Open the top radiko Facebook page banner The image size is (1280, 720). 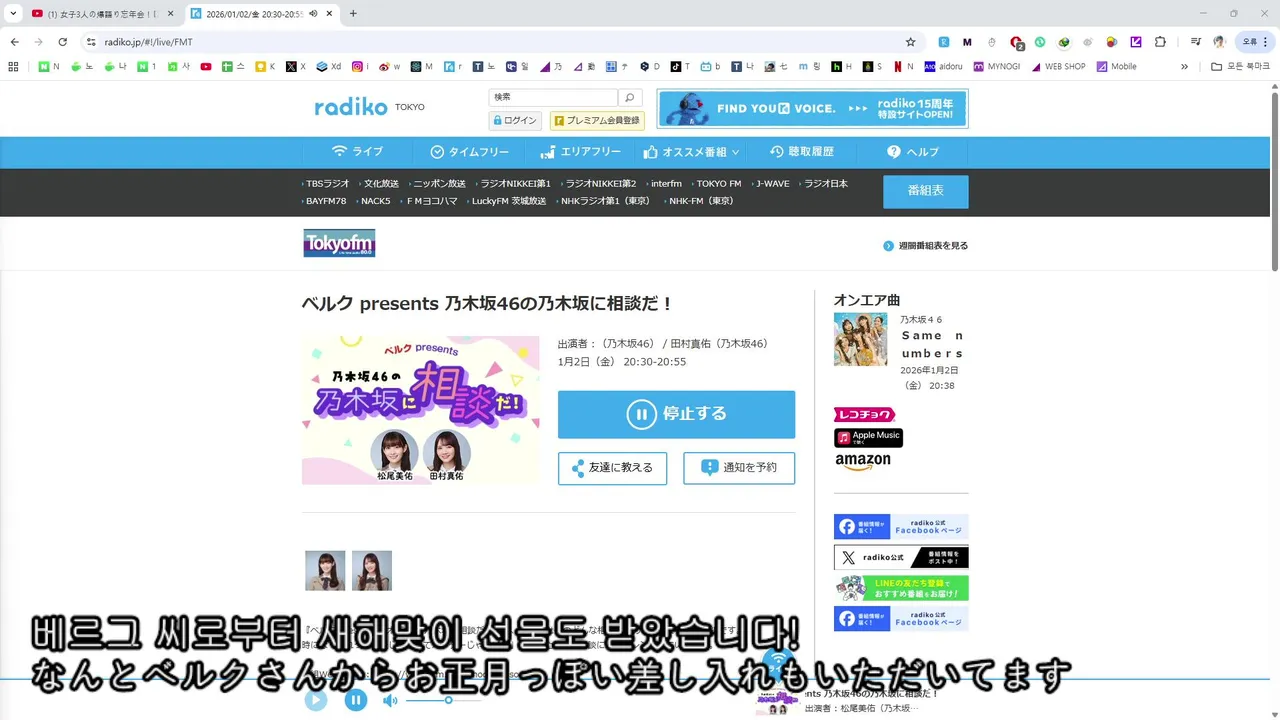901,526
